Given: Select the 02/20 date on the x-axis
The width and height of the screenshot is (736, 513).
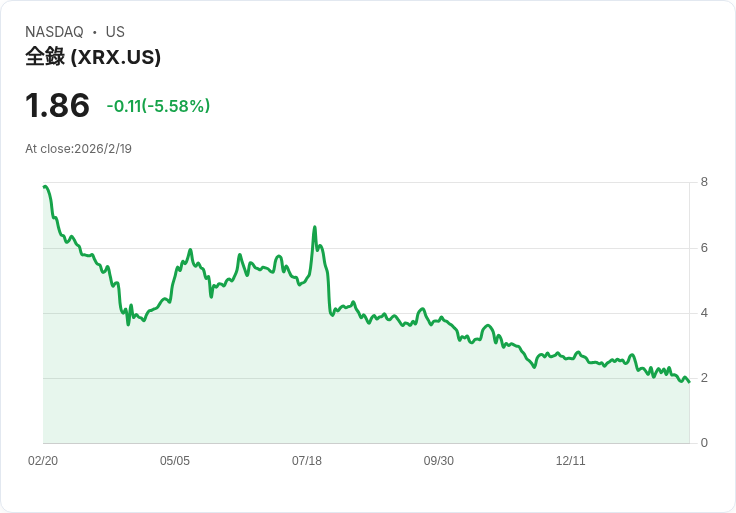Looking at the screenshot, I should tap(43, 461).
